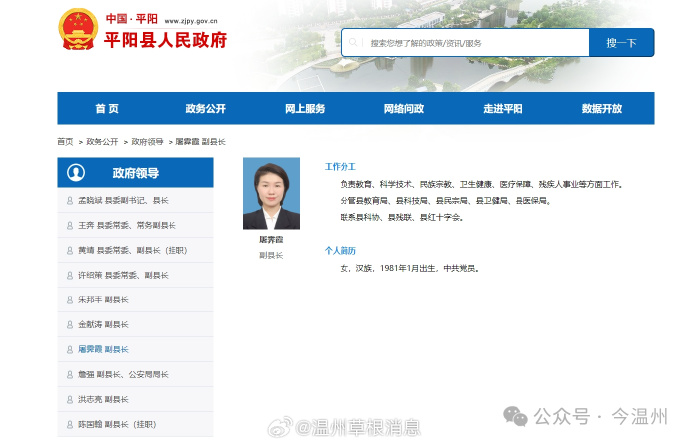The height and width of the screenshot is (444, 690).
Task: Click the person icon in 政府领导 header
Action: click(x=76, y=173)
